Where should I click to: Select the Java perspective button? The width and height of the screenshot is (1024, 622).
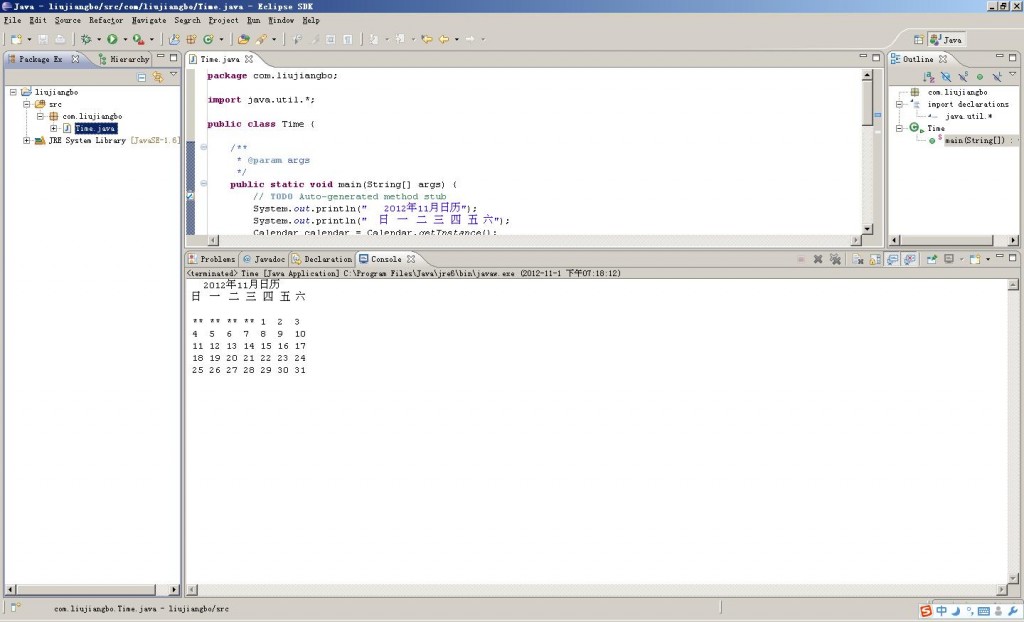click(946, 40)
